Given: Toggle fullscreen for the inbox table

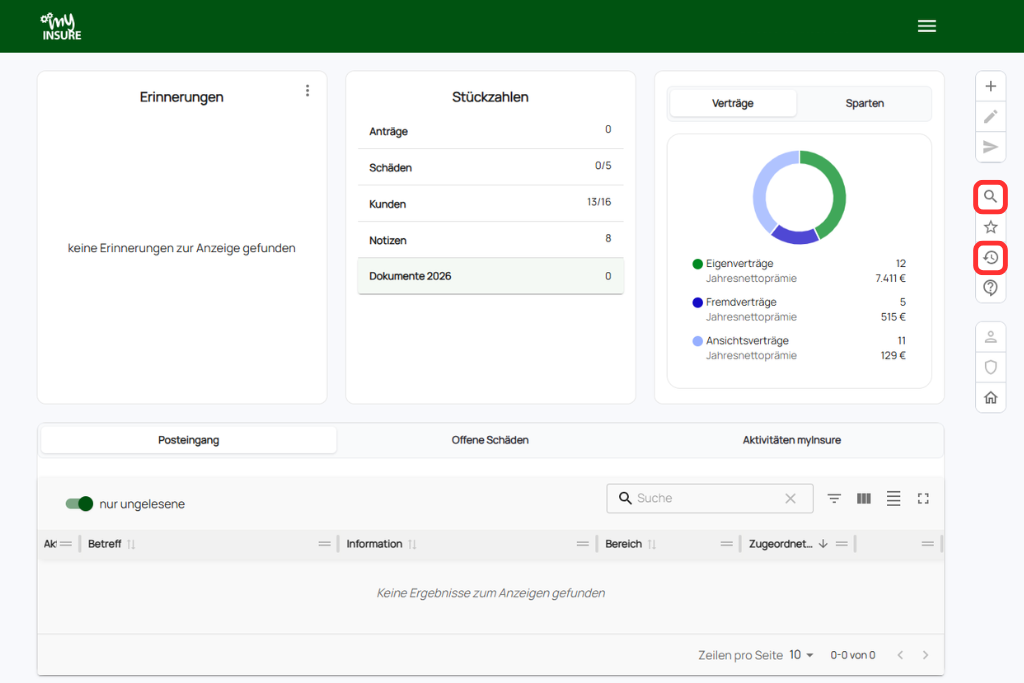Looking at the screenshot, I should 923,498.
